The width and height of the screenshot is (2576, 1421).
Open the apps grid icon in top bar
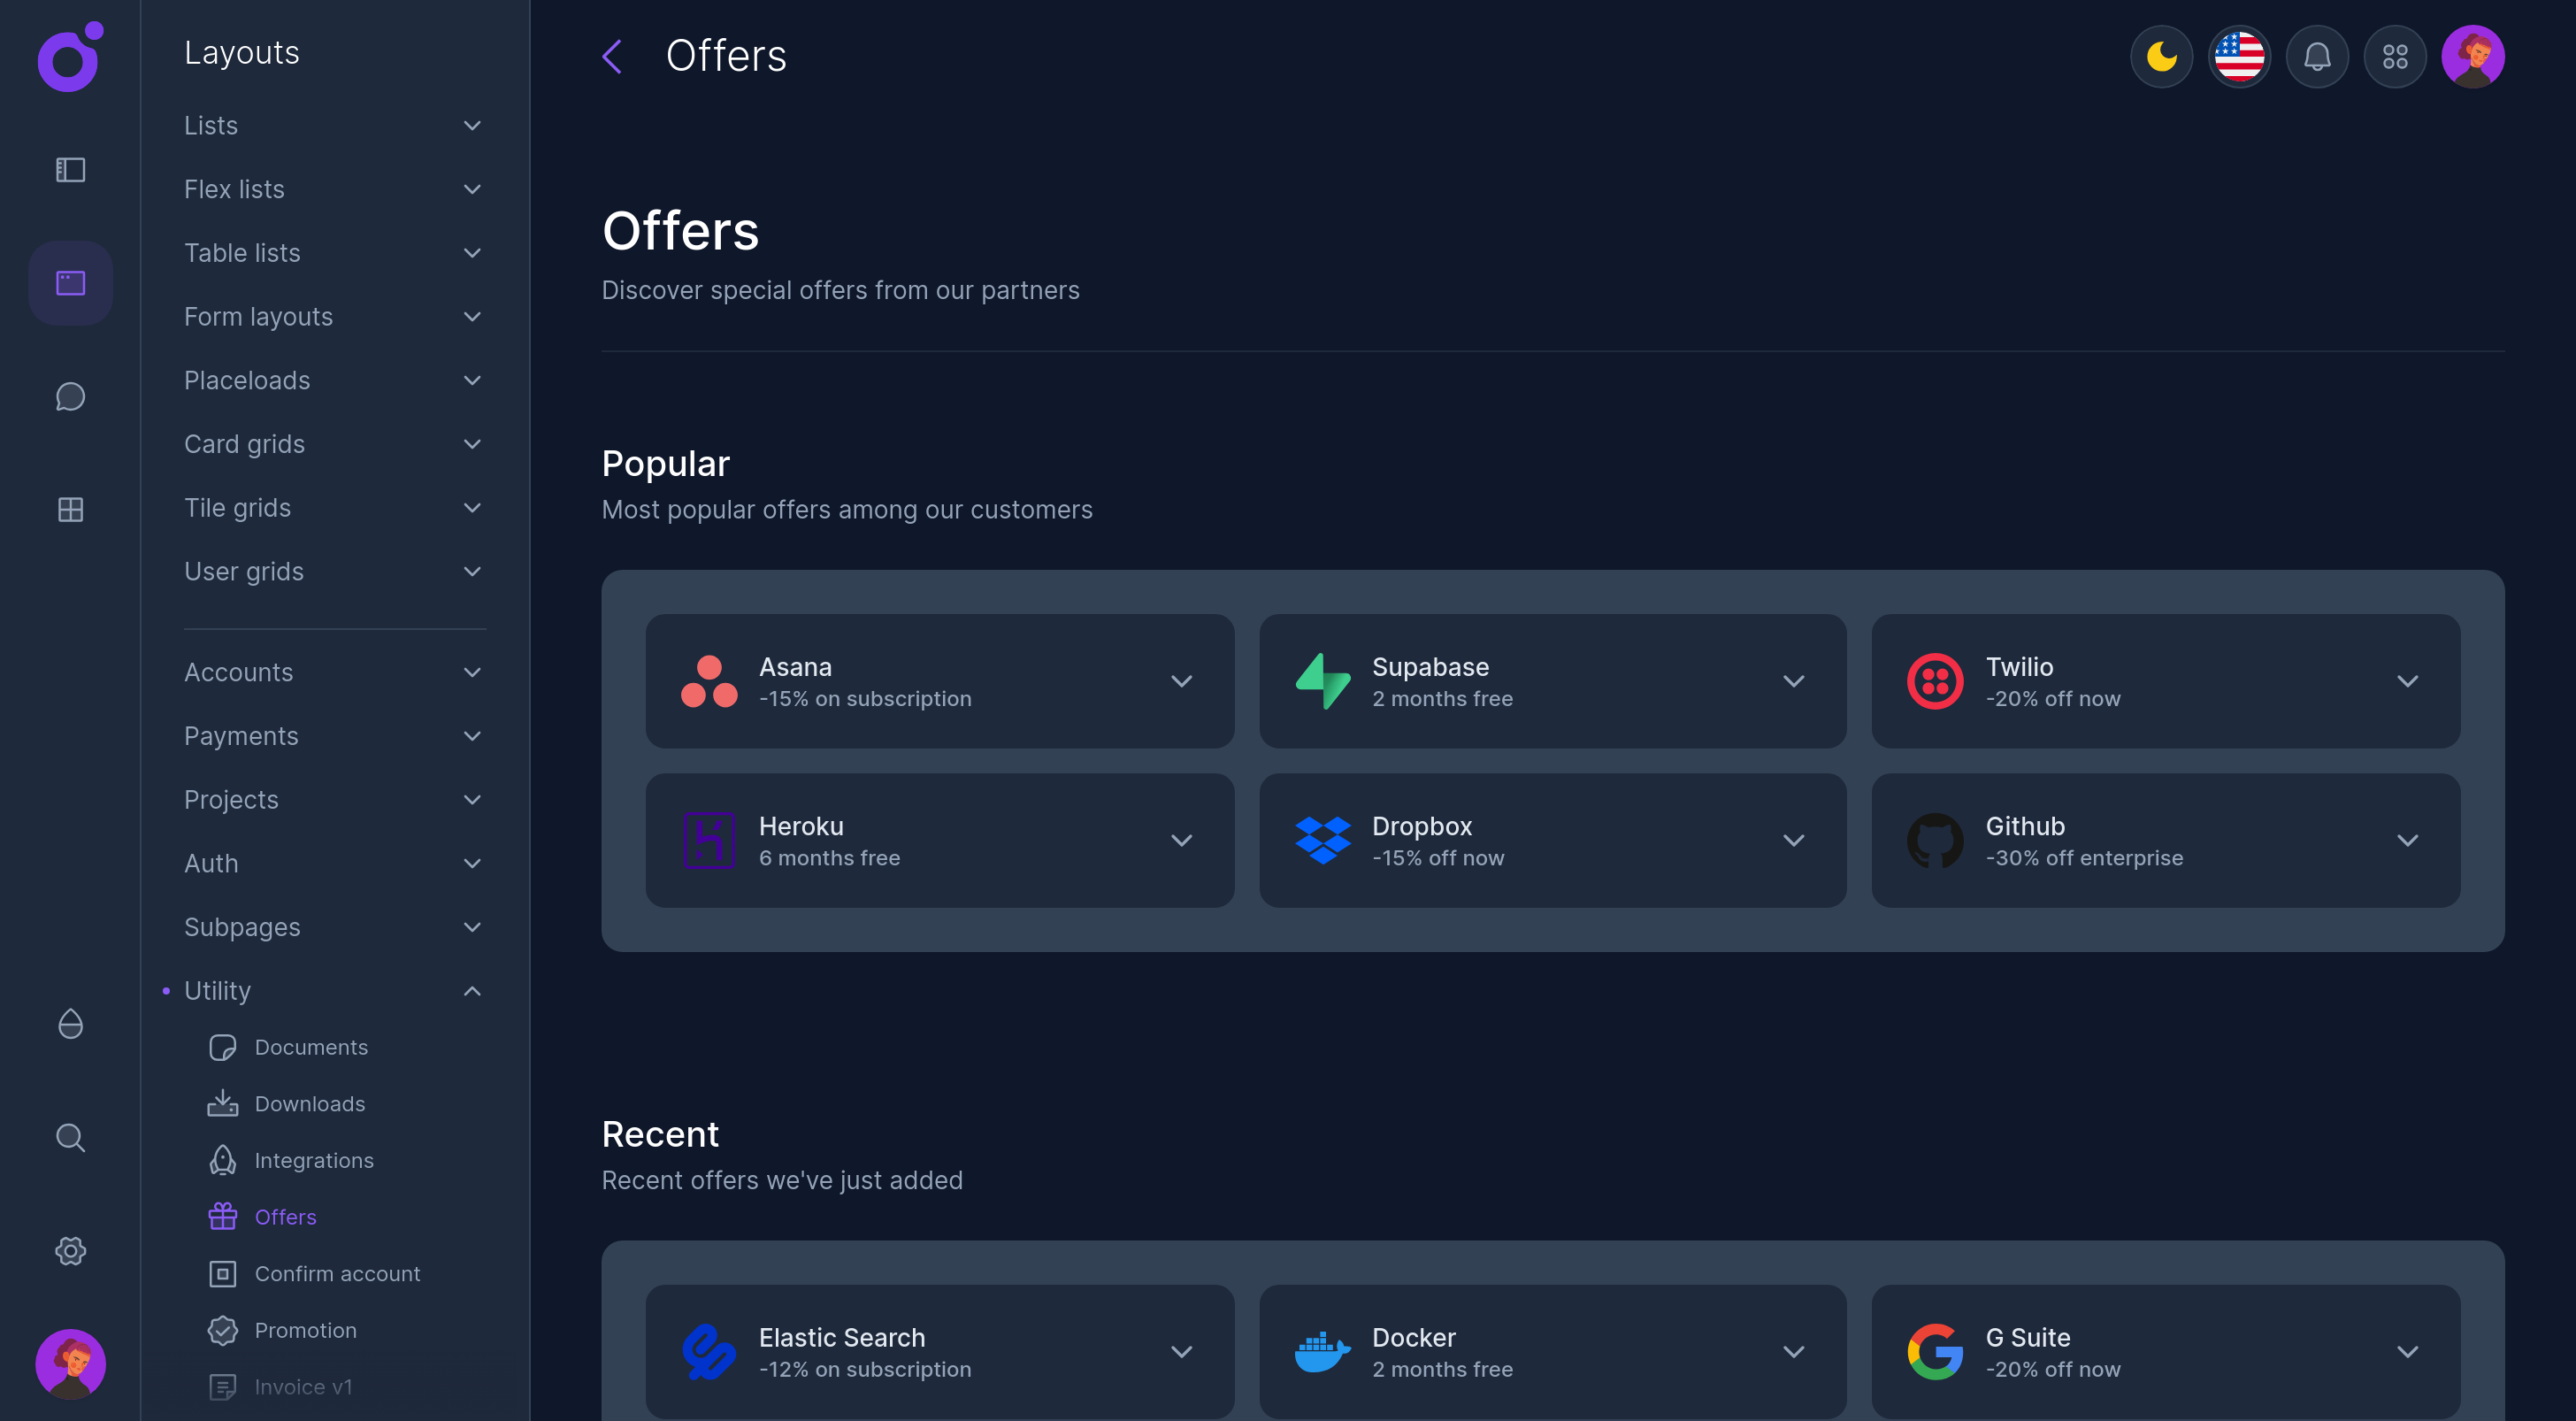tap(2395, 57)
